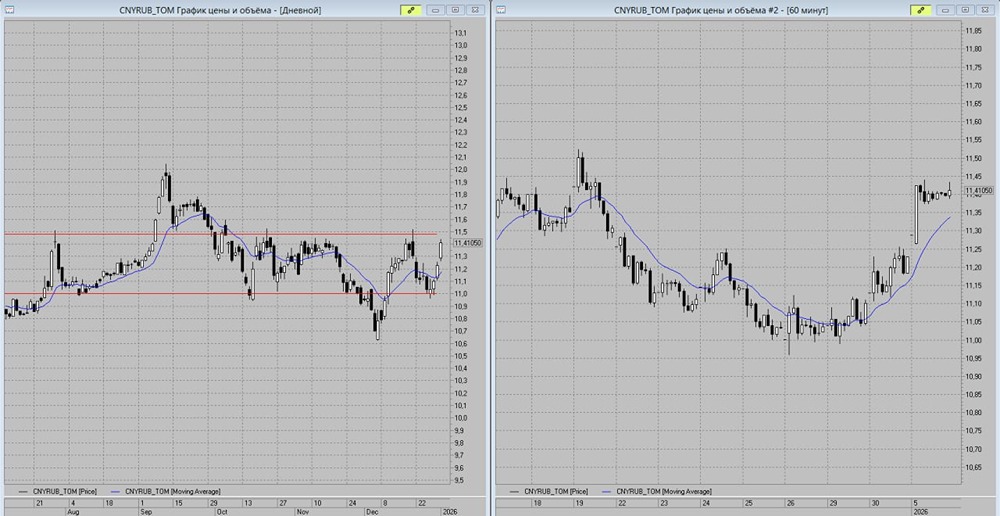Click the 'Aug' month label on daily chart axis
The height and width of the screenshot is (516, 1000).
72,512
